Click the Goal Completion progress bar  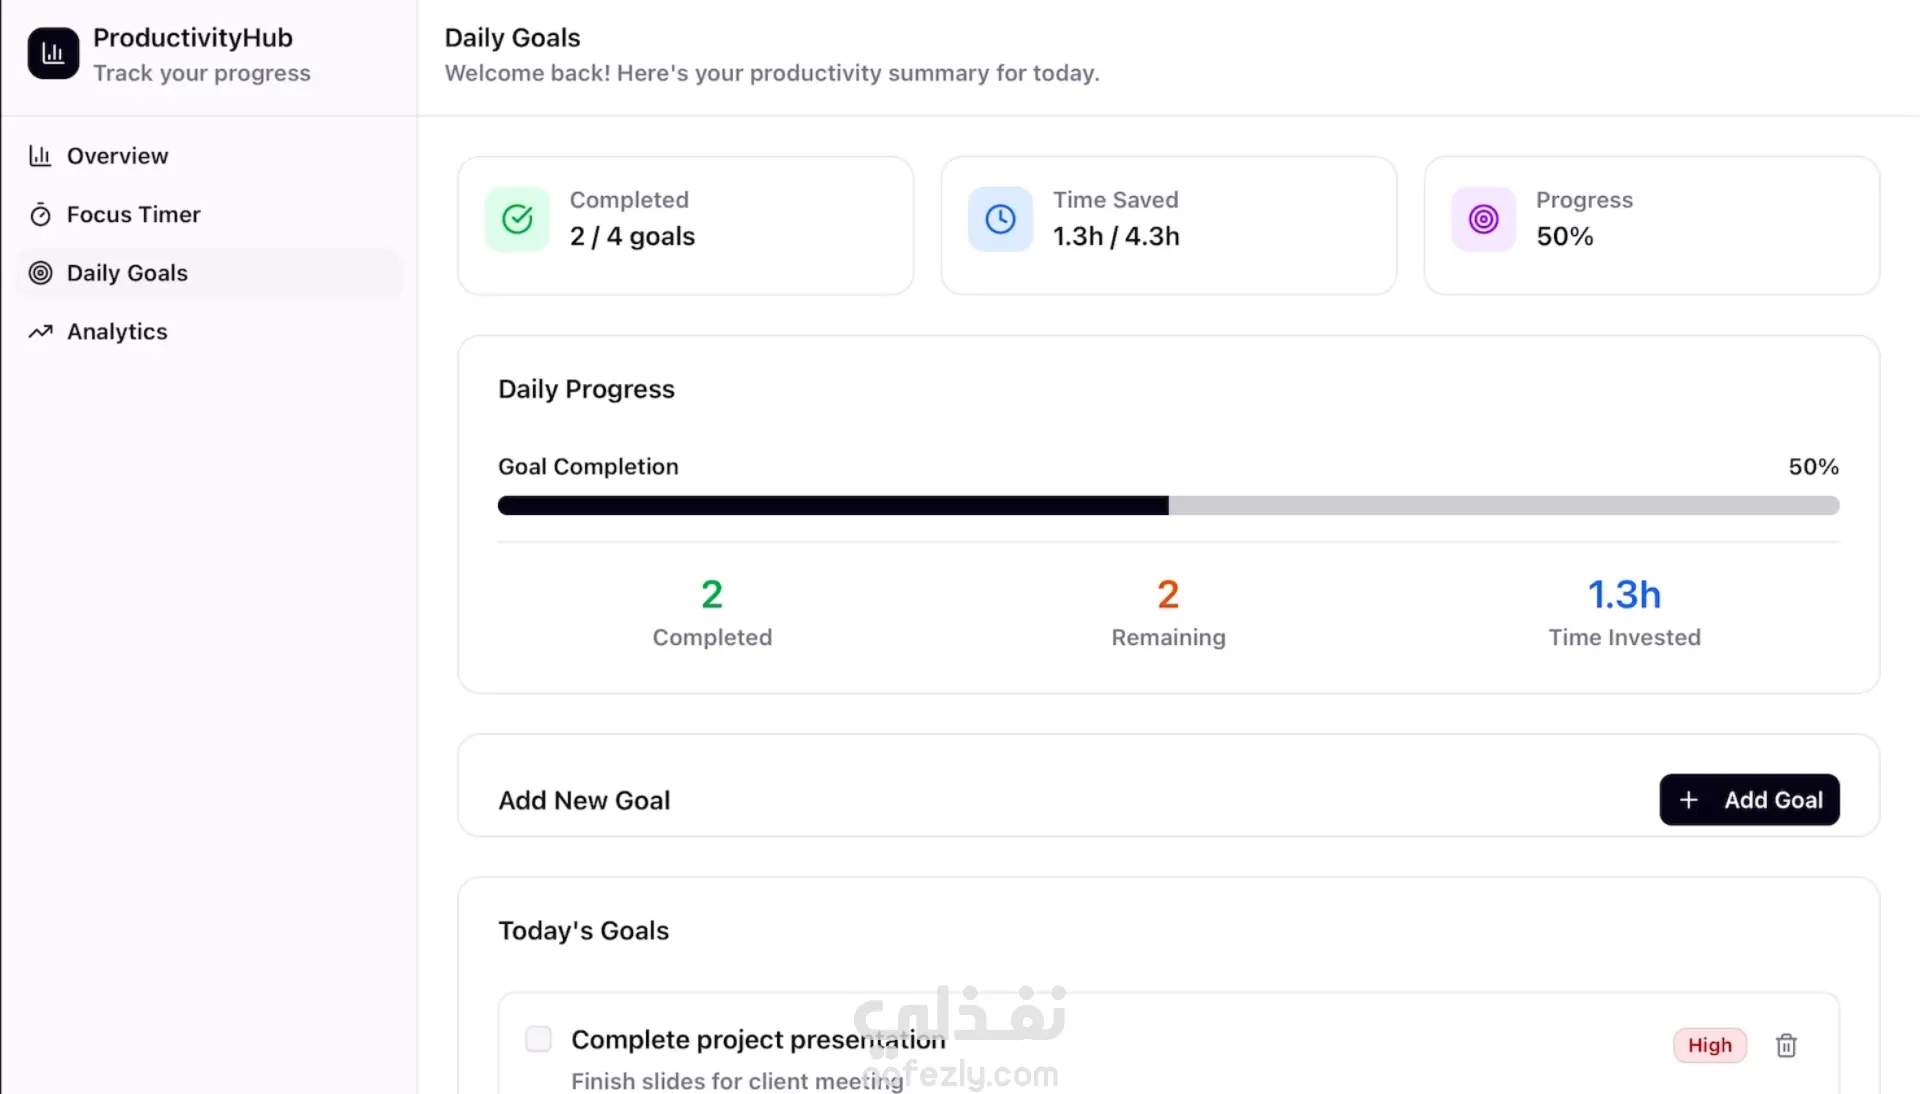tap(1168, 506)
